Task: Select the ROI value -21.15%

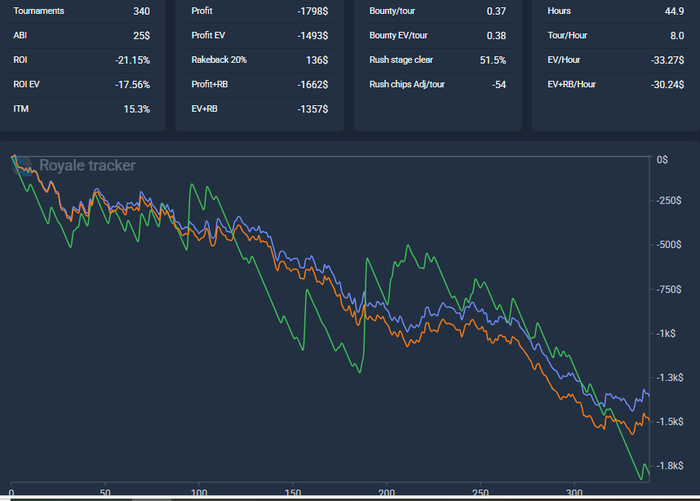Action: [x=133, y=60]
